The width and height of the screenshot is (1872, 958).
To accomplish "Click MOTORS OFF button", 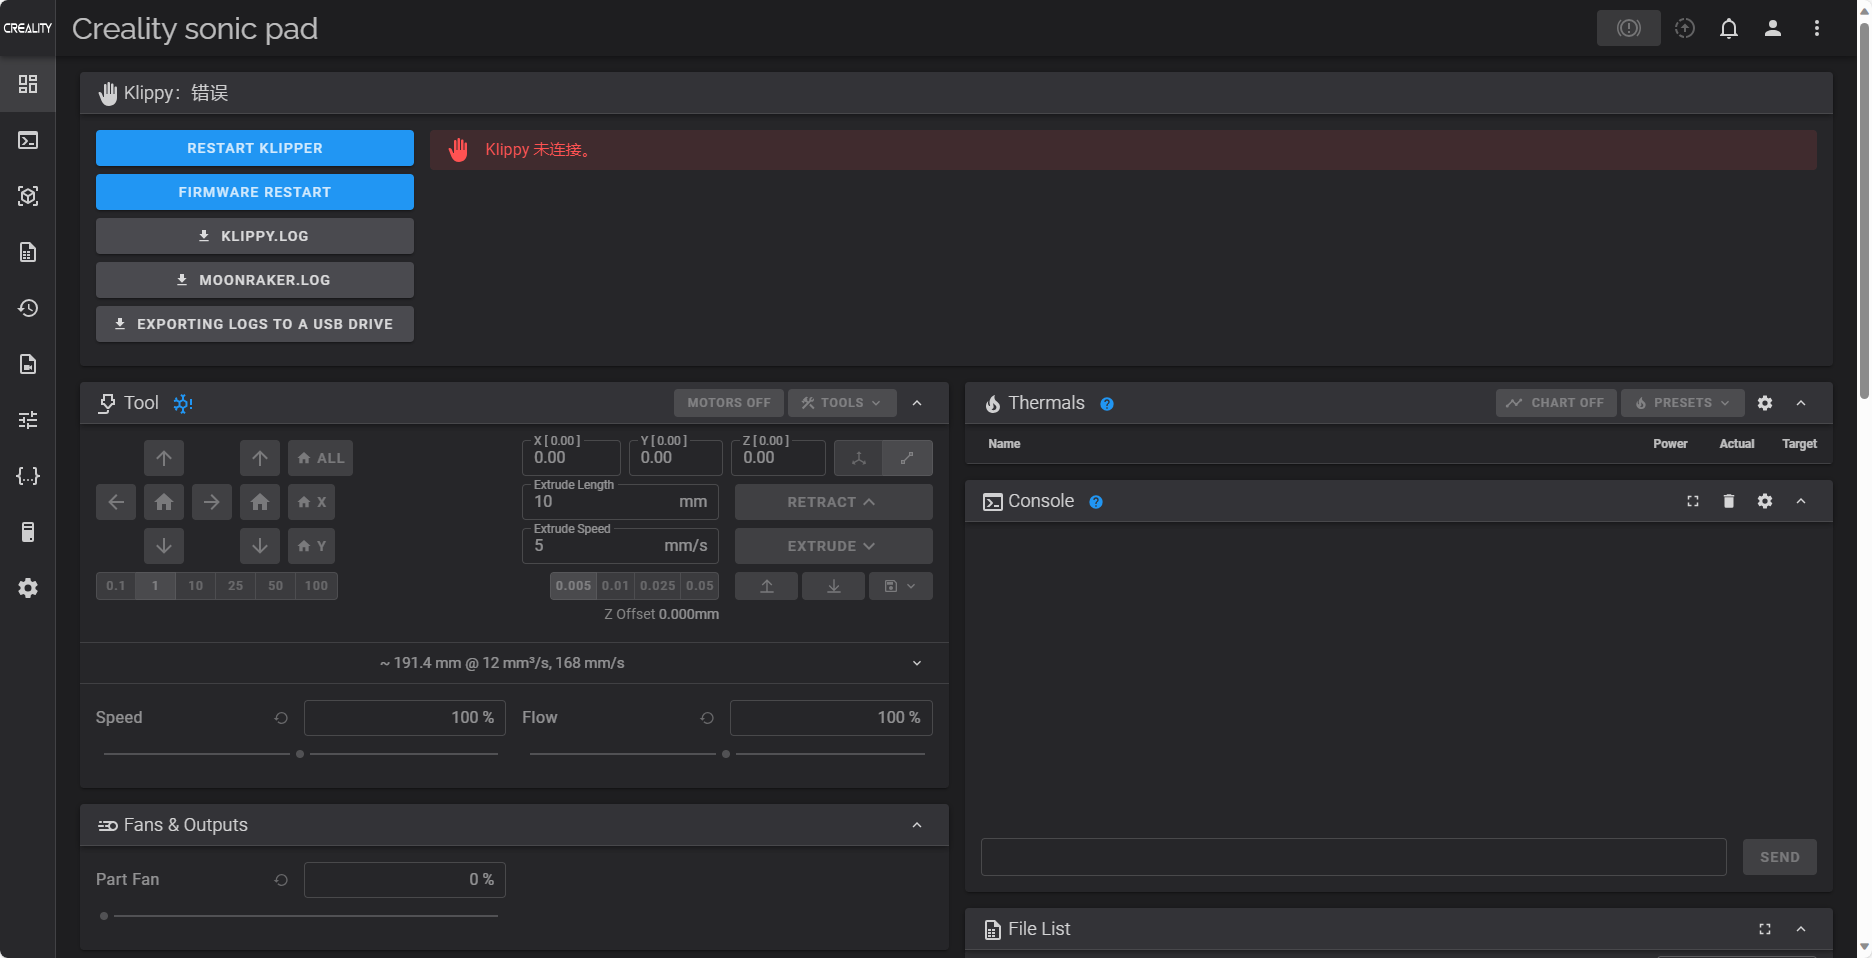I will tap(729, 403).
